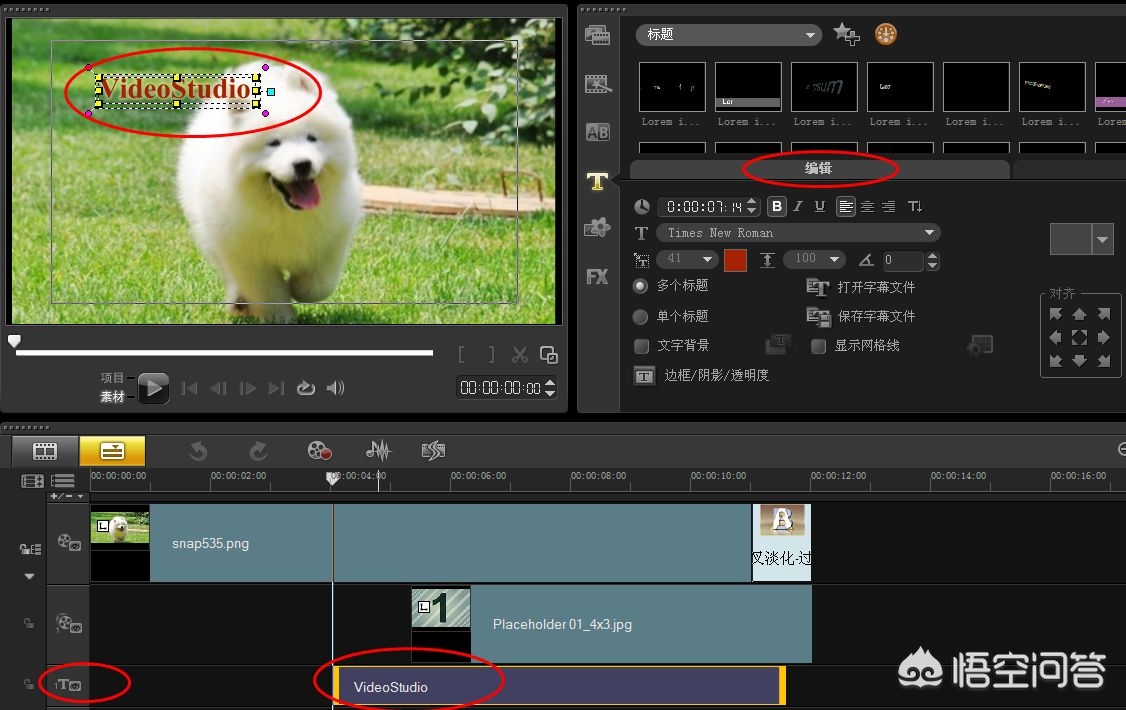This screenshot has width=1126, height=710.
Task: Adjust the rotation angle stepper
Action: pyautogui.click(x=932, y=260)
